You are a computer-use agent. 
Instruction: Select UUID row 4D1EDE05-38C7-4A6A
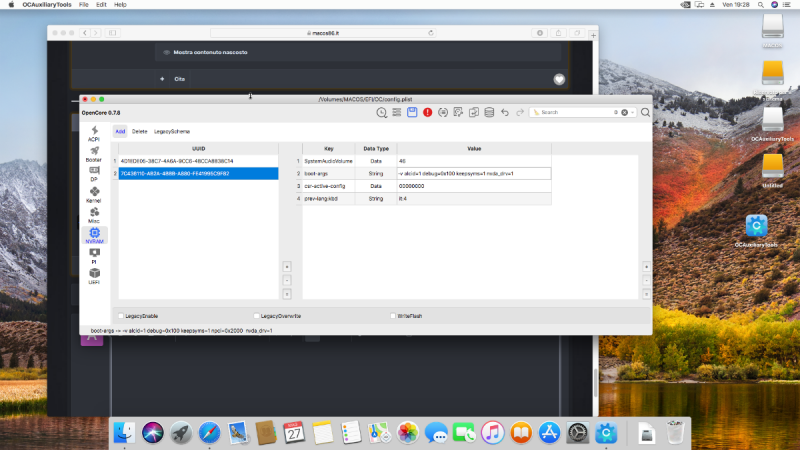point(198,161)
